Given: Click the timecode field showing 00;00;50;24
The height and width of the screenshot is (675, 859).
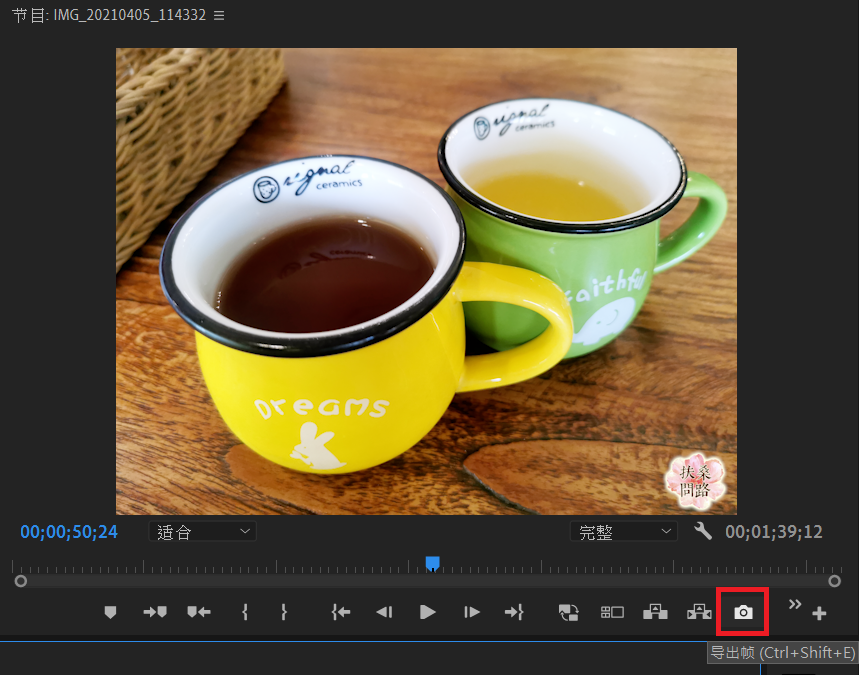Looking at the screenshot, I should (68, 531).
